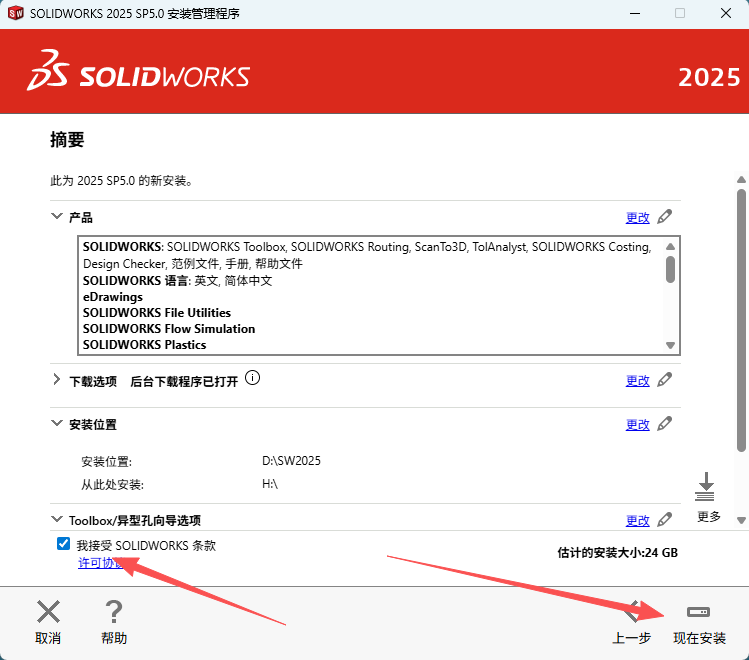Image resolution: width=749 pixels, height=660 pixels.
Task: Select eDrawings in the product list
Action: click(x=113, y=297)
